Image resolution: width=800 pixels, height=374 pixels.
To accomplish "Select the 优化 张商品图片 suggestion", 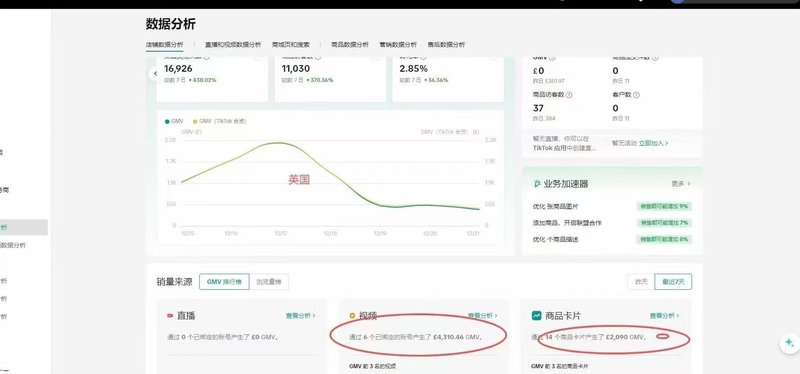I will pyautogui.click(x=555, y=207).
